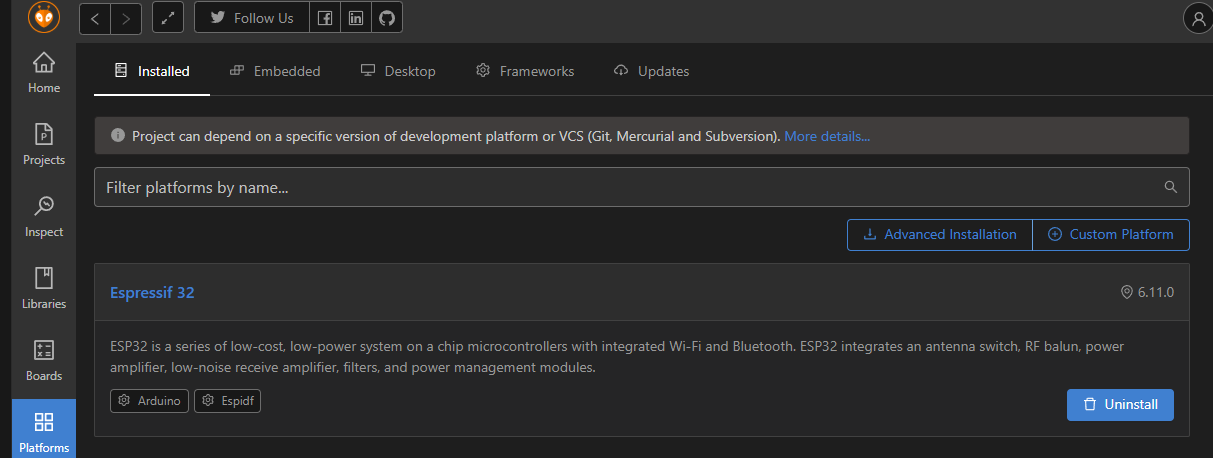Viewport: 1213px width, 458px height.
Task: Open the LinkedIn link icon
Action: tap(355, 18)
